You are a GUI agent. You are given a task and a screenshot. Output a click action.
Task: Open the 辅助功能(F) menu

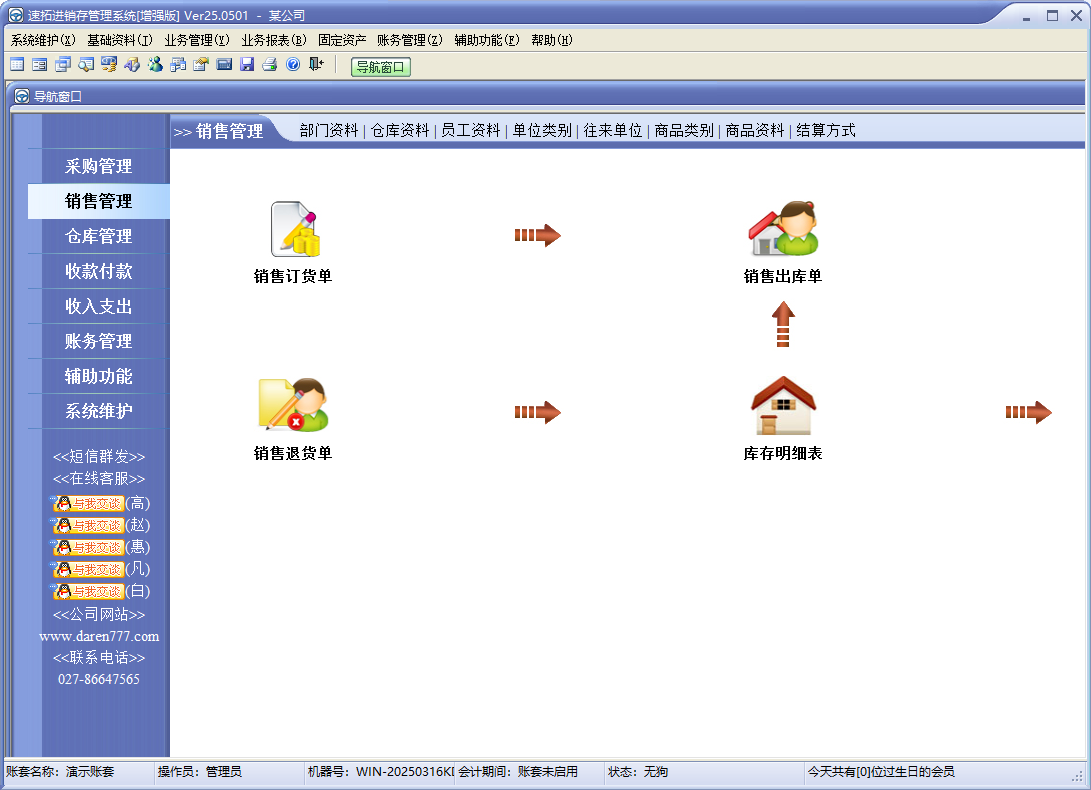(x=487, y=40)
